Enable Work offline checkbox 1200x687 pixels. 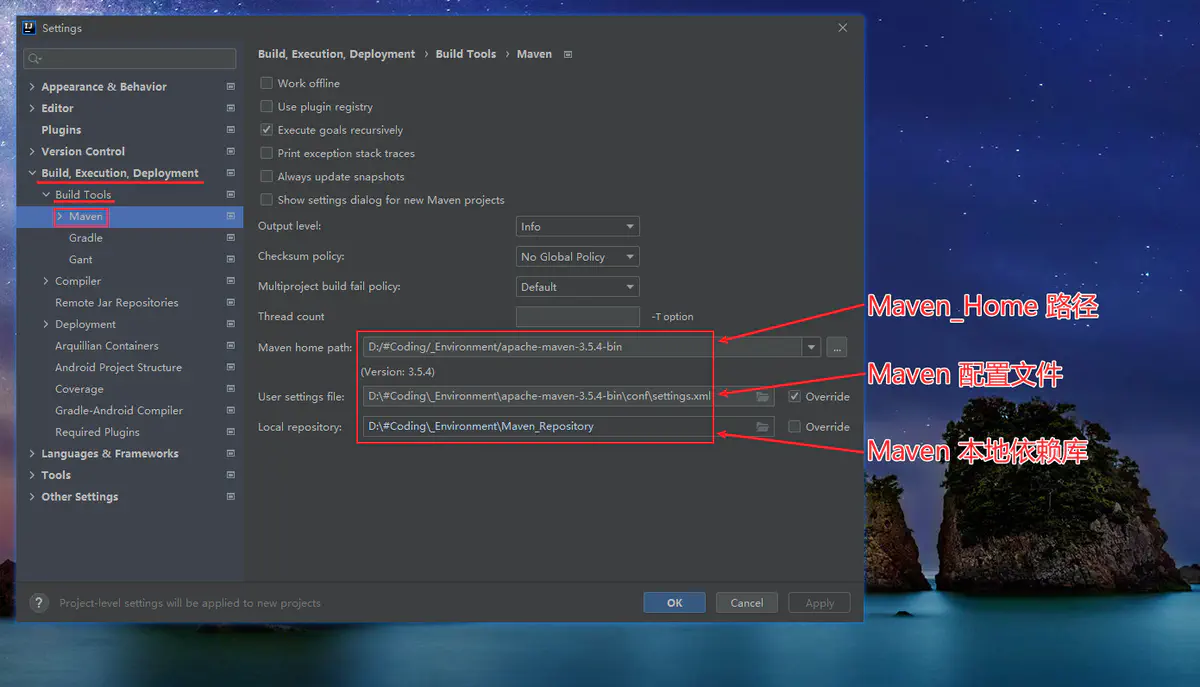267,83
